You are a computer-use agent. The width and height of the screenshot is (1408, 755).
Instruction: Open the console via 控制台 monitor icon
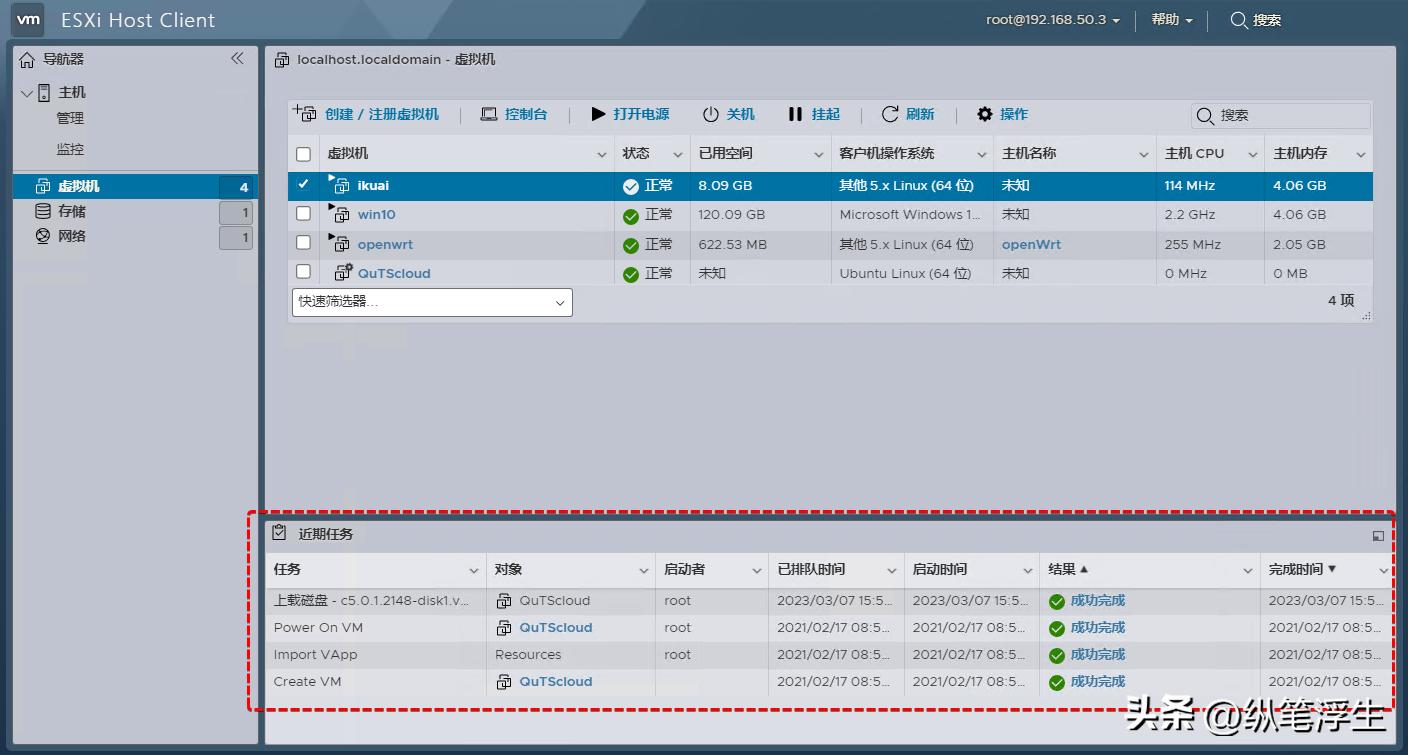pos(489,115)
